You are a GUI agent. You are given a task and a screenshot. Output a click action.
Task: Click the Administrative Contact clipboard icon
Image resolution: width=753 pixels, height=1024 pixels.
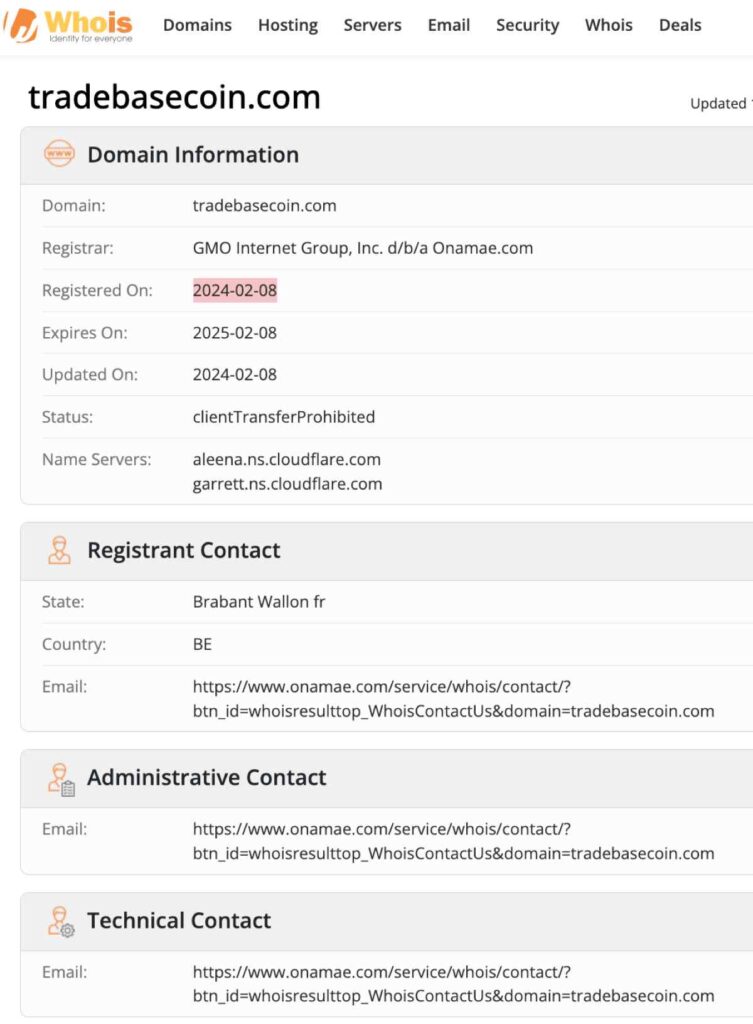tap(60, 777)
